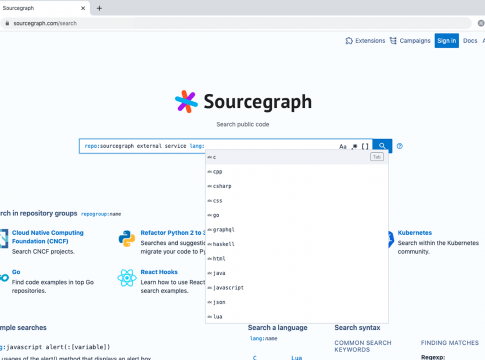Select 'css' language suggestion
Image resolution: width=485 pixels, height=360 pixels.
click(x=297, y=201)
